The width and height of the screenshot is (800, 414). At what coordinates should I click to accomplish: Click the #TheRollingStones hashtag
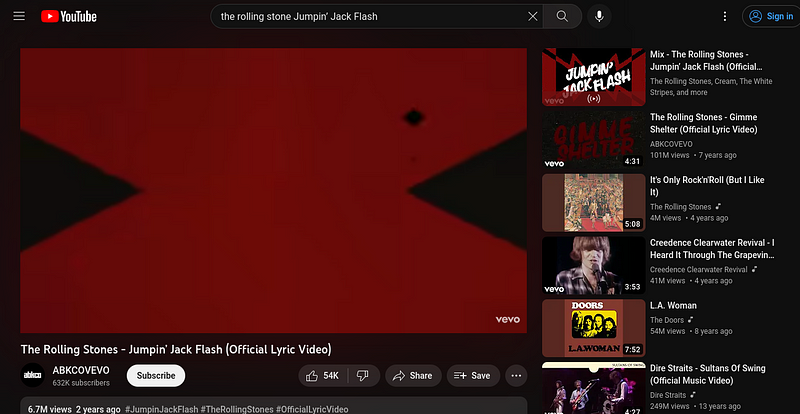click(x=237, y=409)
